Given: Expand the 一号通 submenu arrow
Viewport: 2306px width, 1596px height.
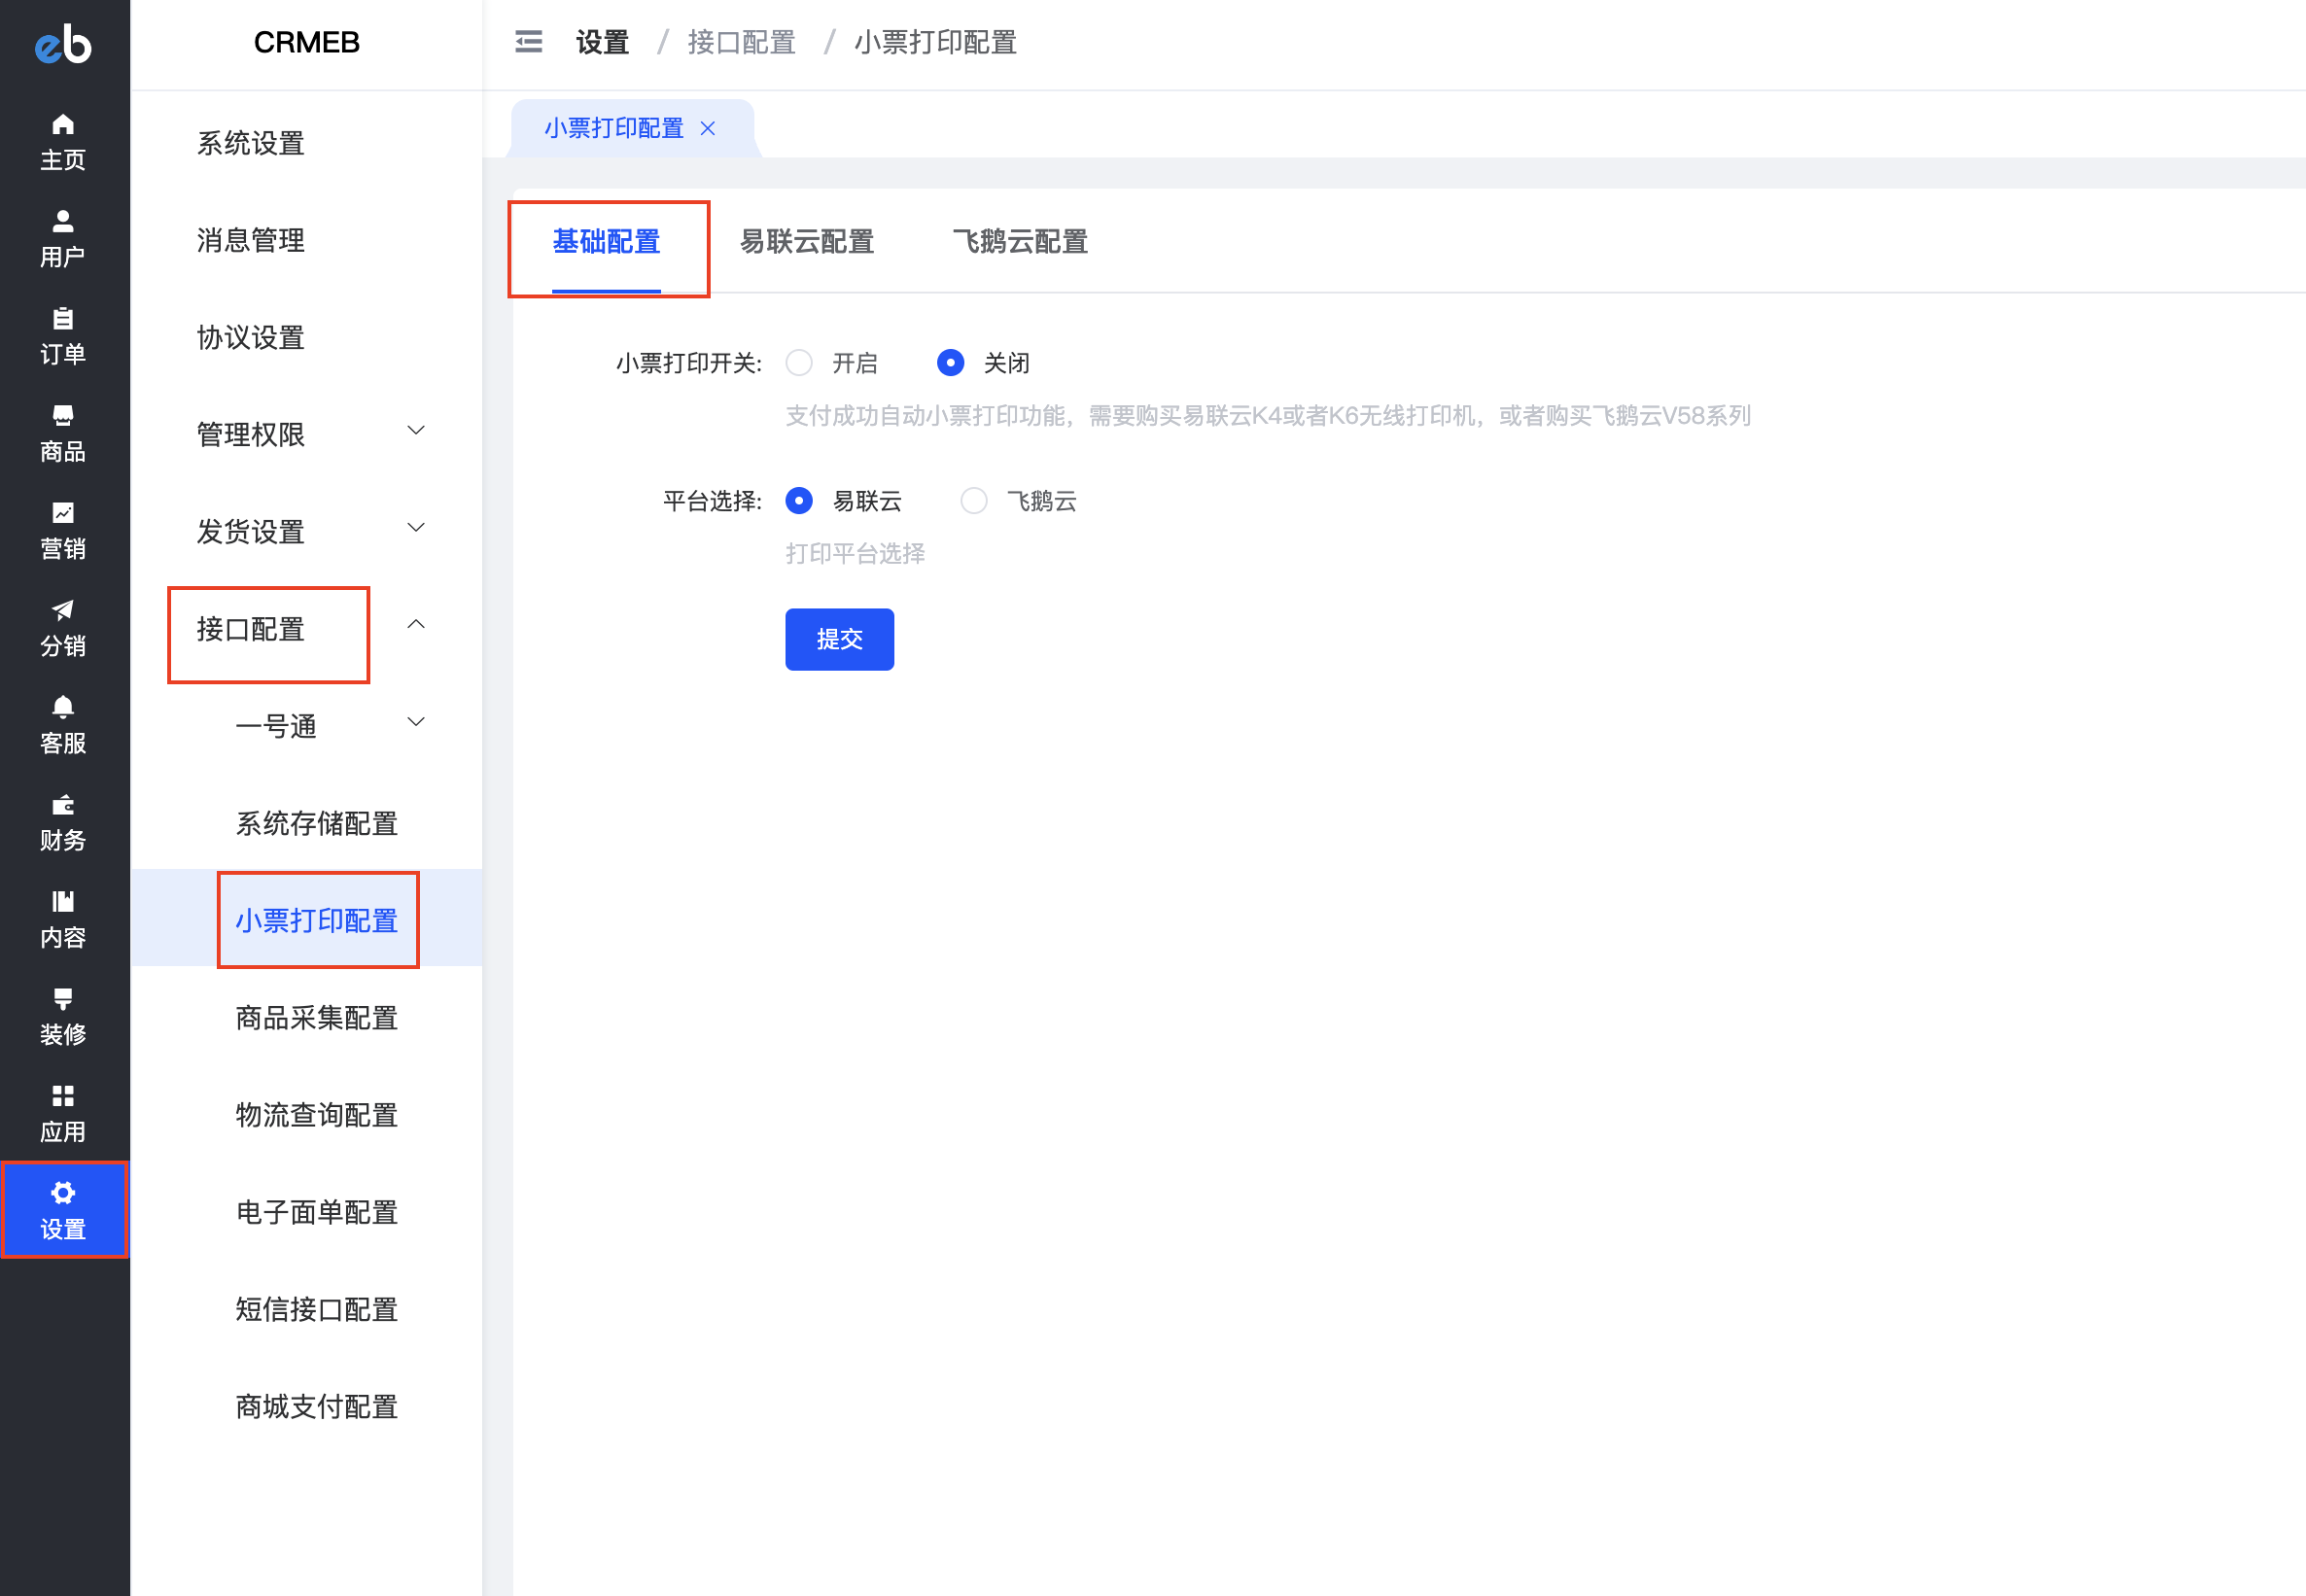Looking at the screenshot, I should [416, 722].
